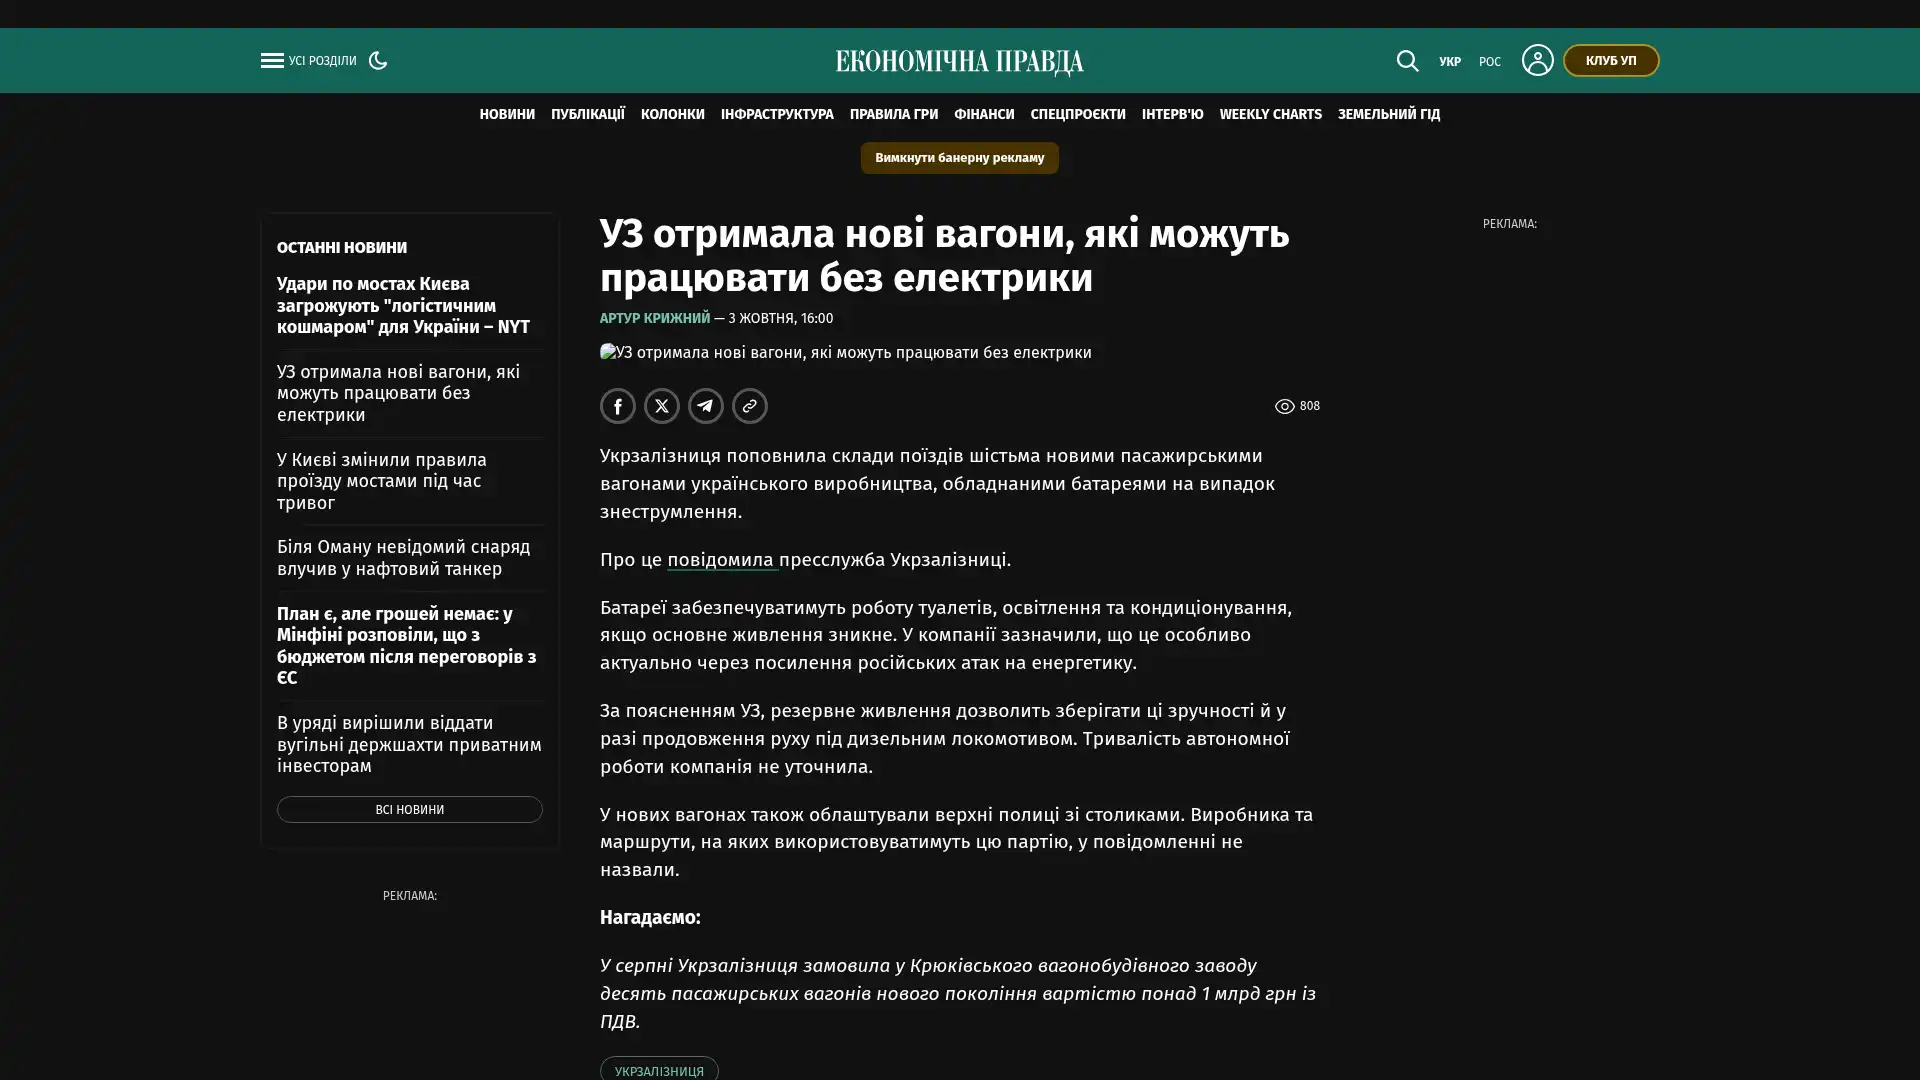Click the 'Всі новини' button in the sidebar

410,810
